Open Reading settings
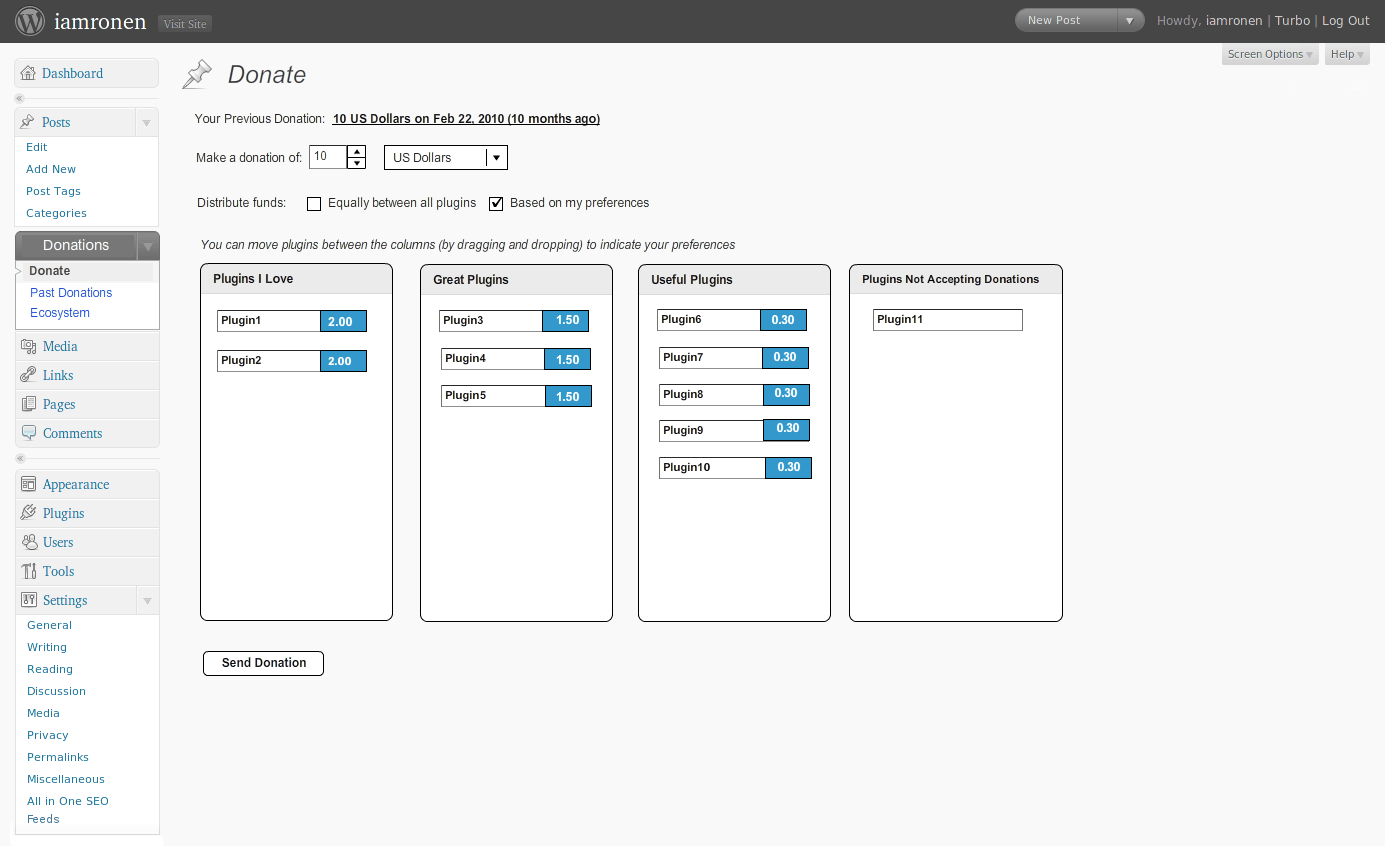The width and height of the screenshot is (1389, 853). [50, 669]
